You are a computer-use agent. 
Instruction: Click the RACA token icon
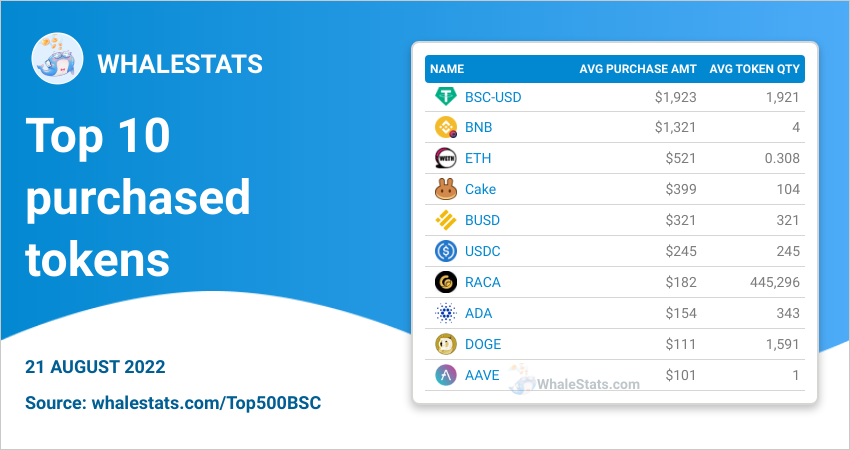pos(446,282)
